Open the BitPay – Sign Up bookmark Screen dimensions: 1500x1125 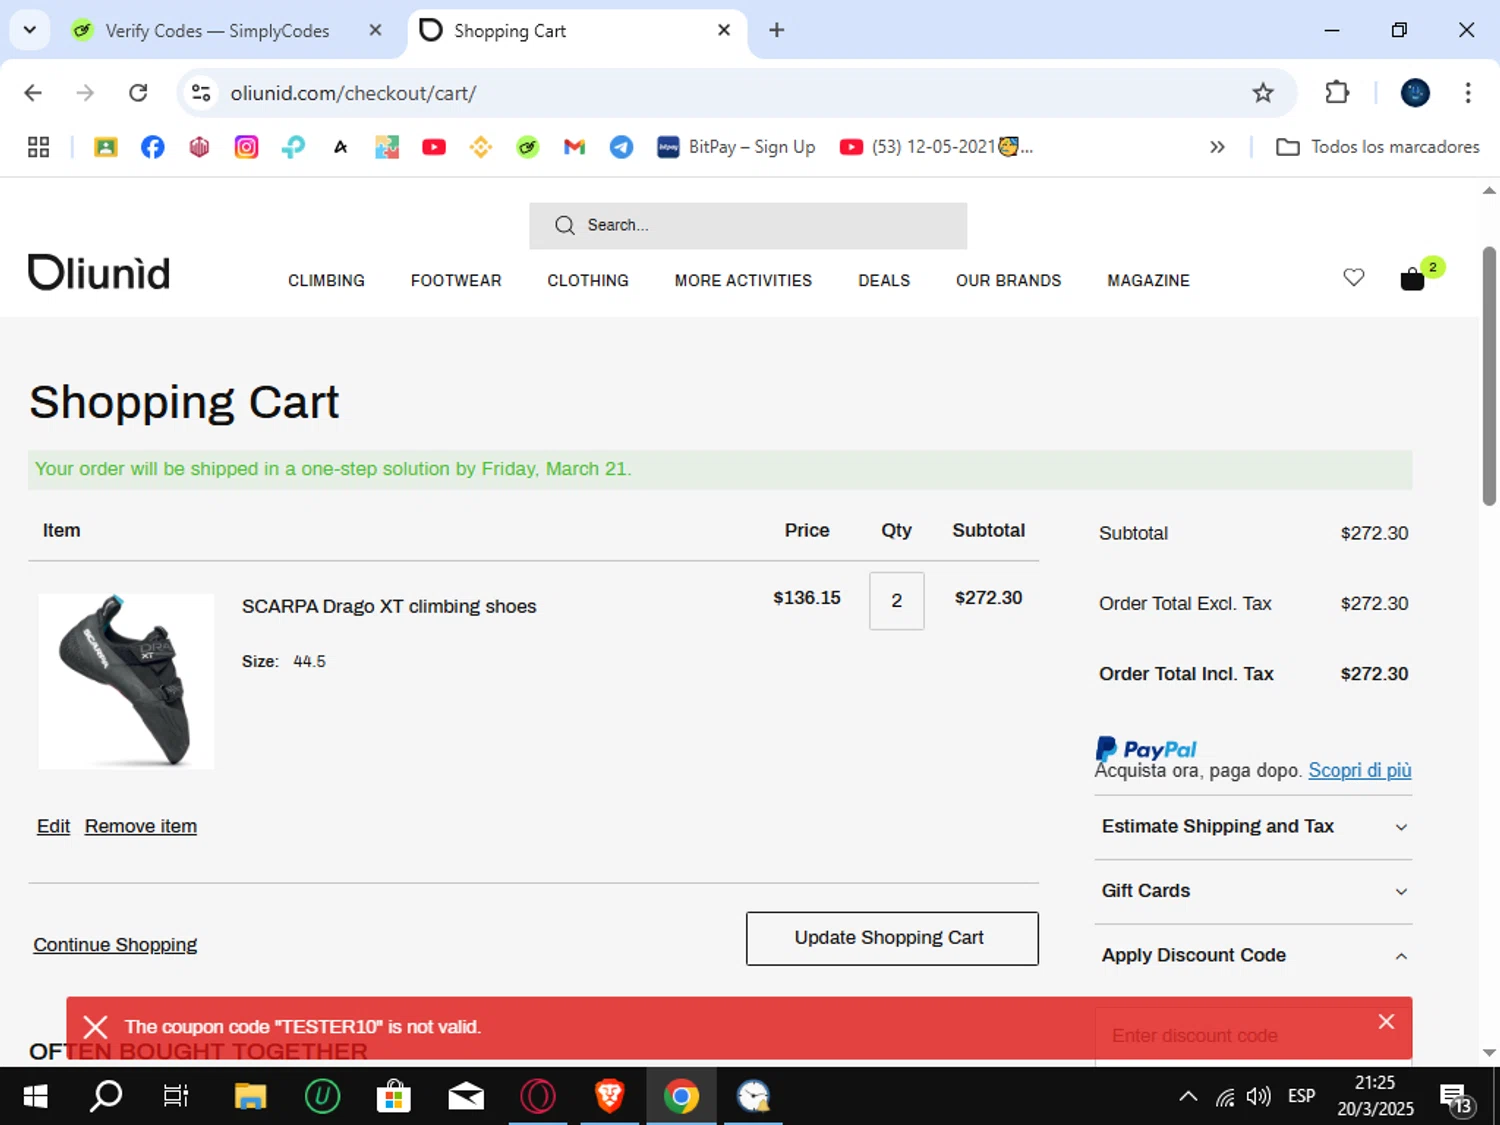click(x=736, y=147)
